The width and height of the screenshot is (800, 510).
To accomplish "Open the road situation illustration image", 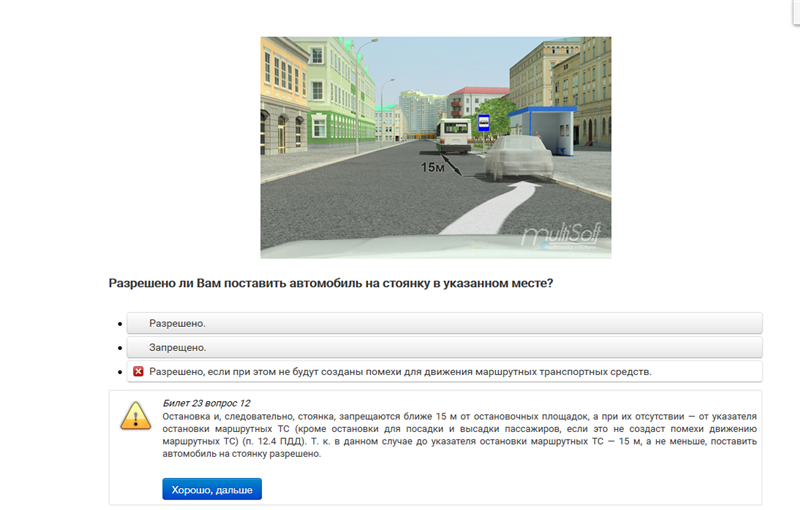I will (x=436, y=147).
